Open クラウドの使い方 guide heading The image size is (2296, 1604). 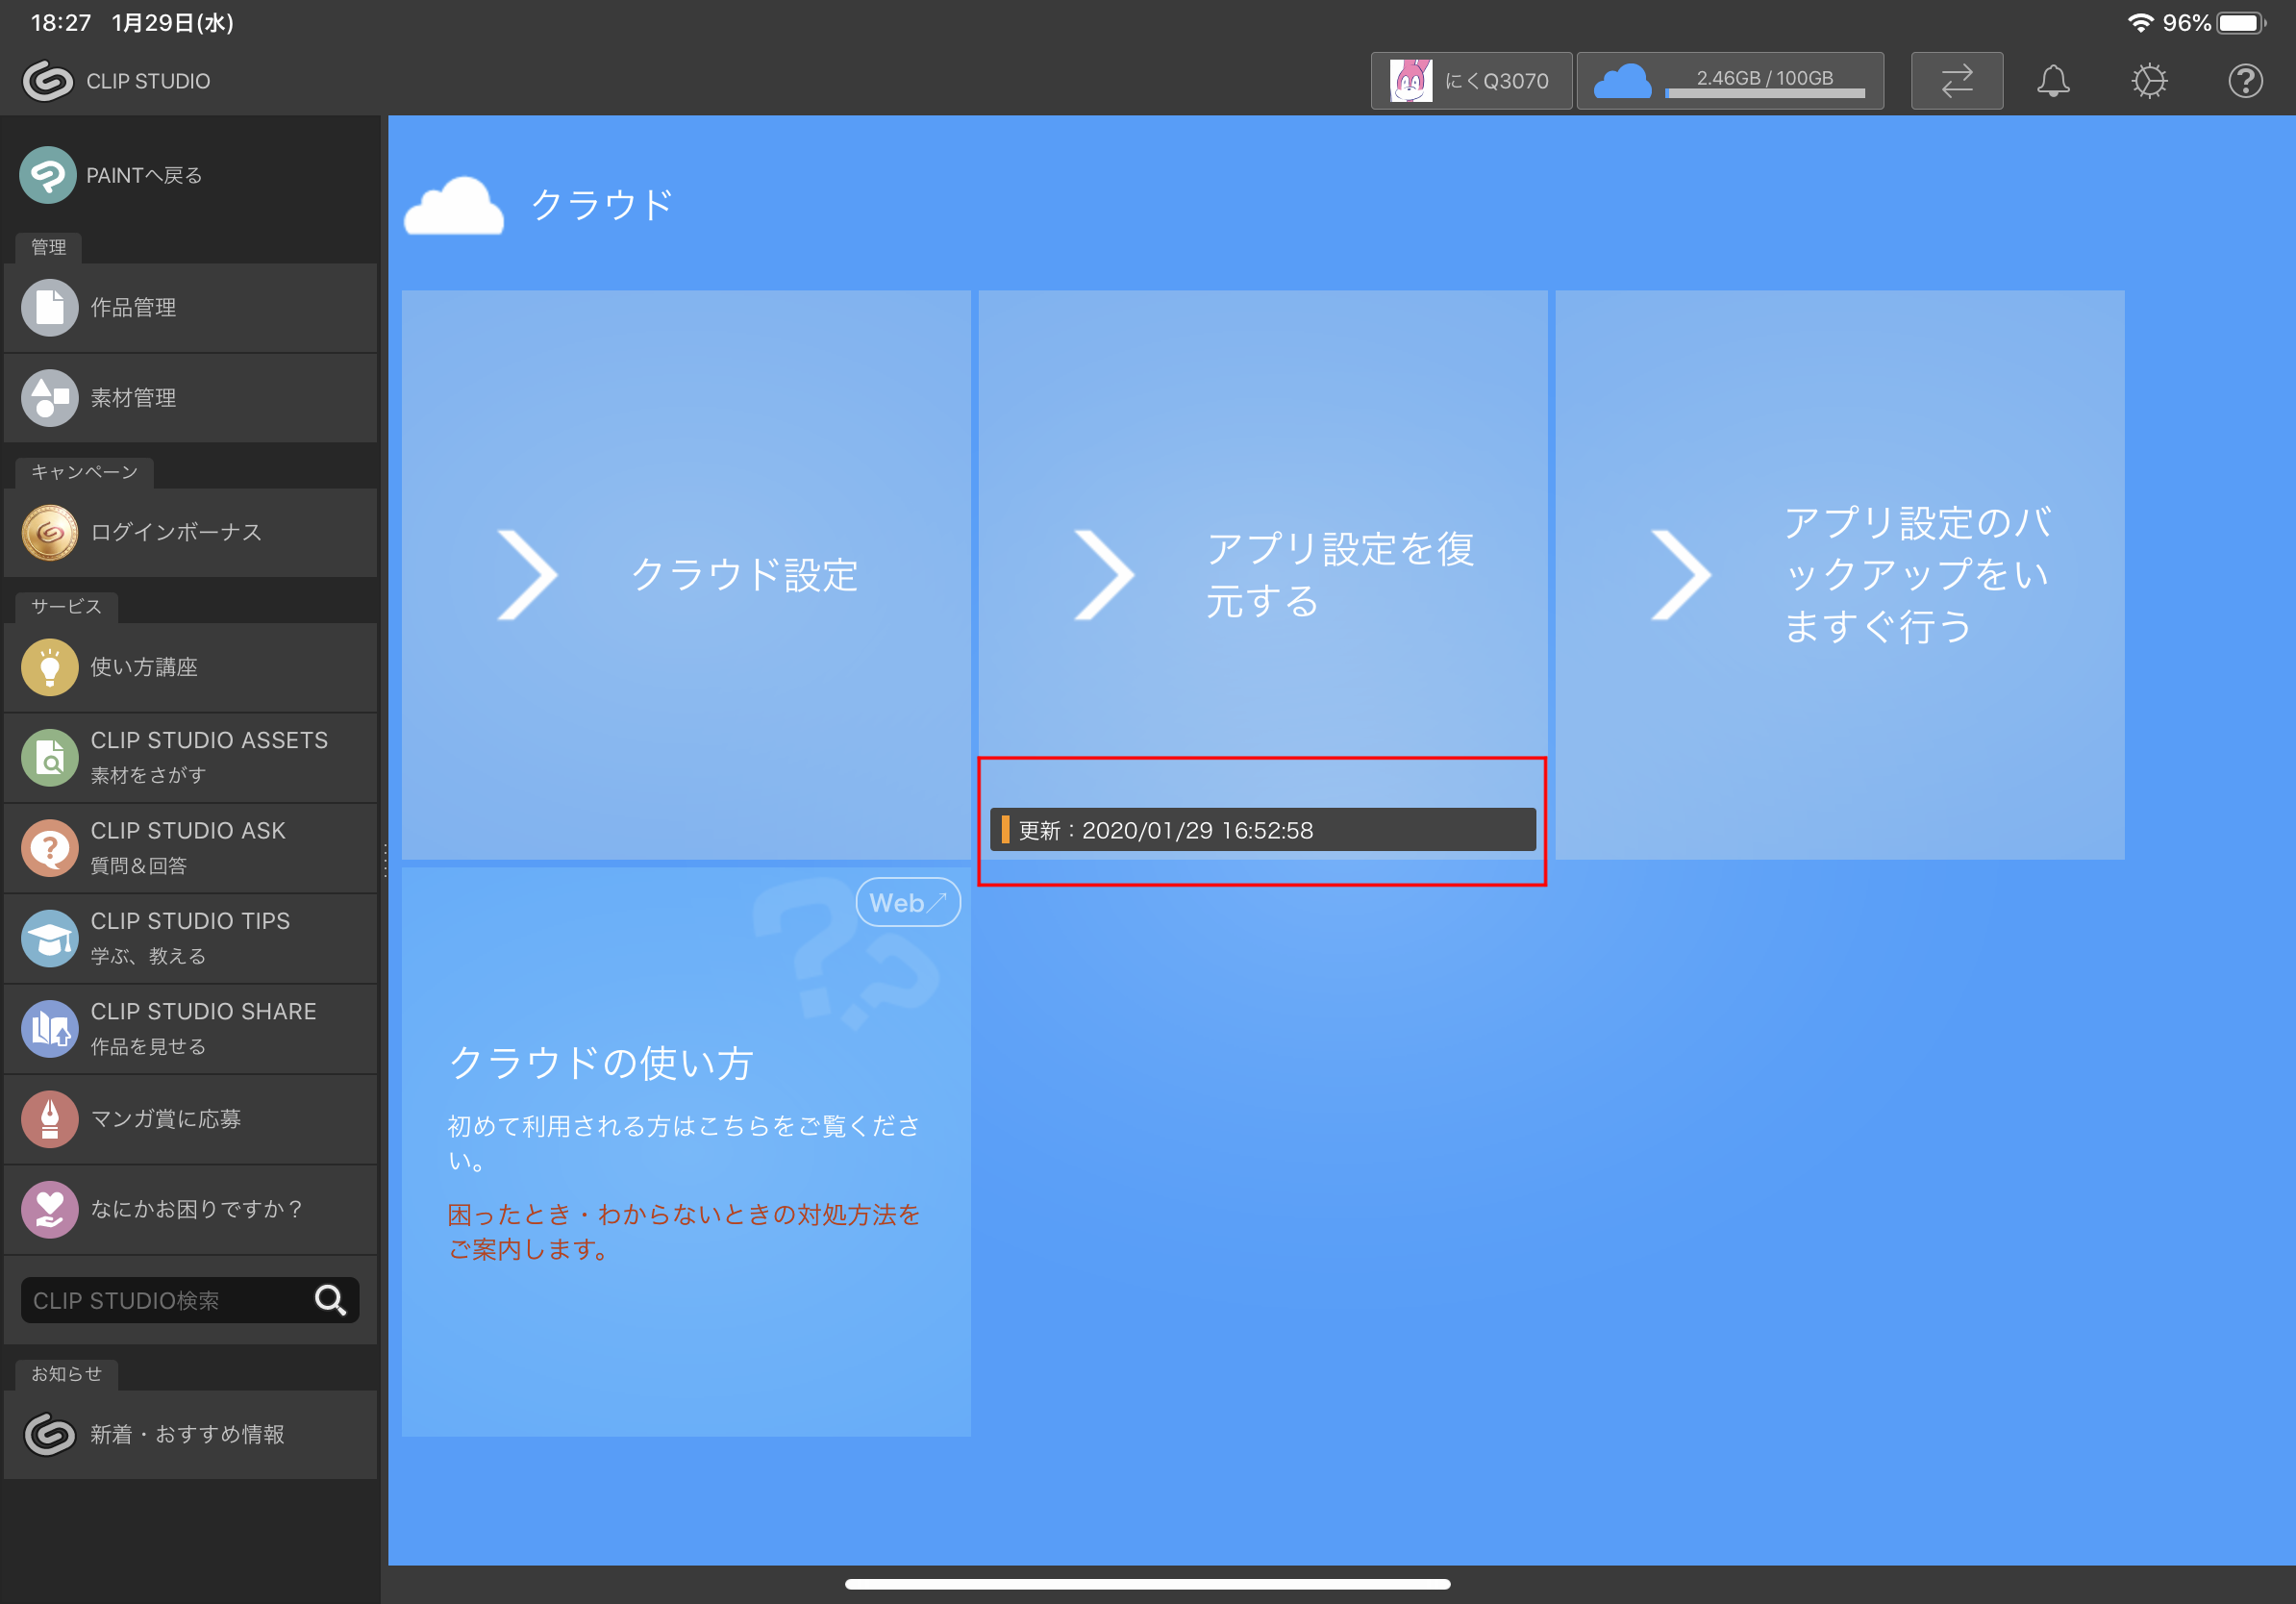[x=600, y=1062]
